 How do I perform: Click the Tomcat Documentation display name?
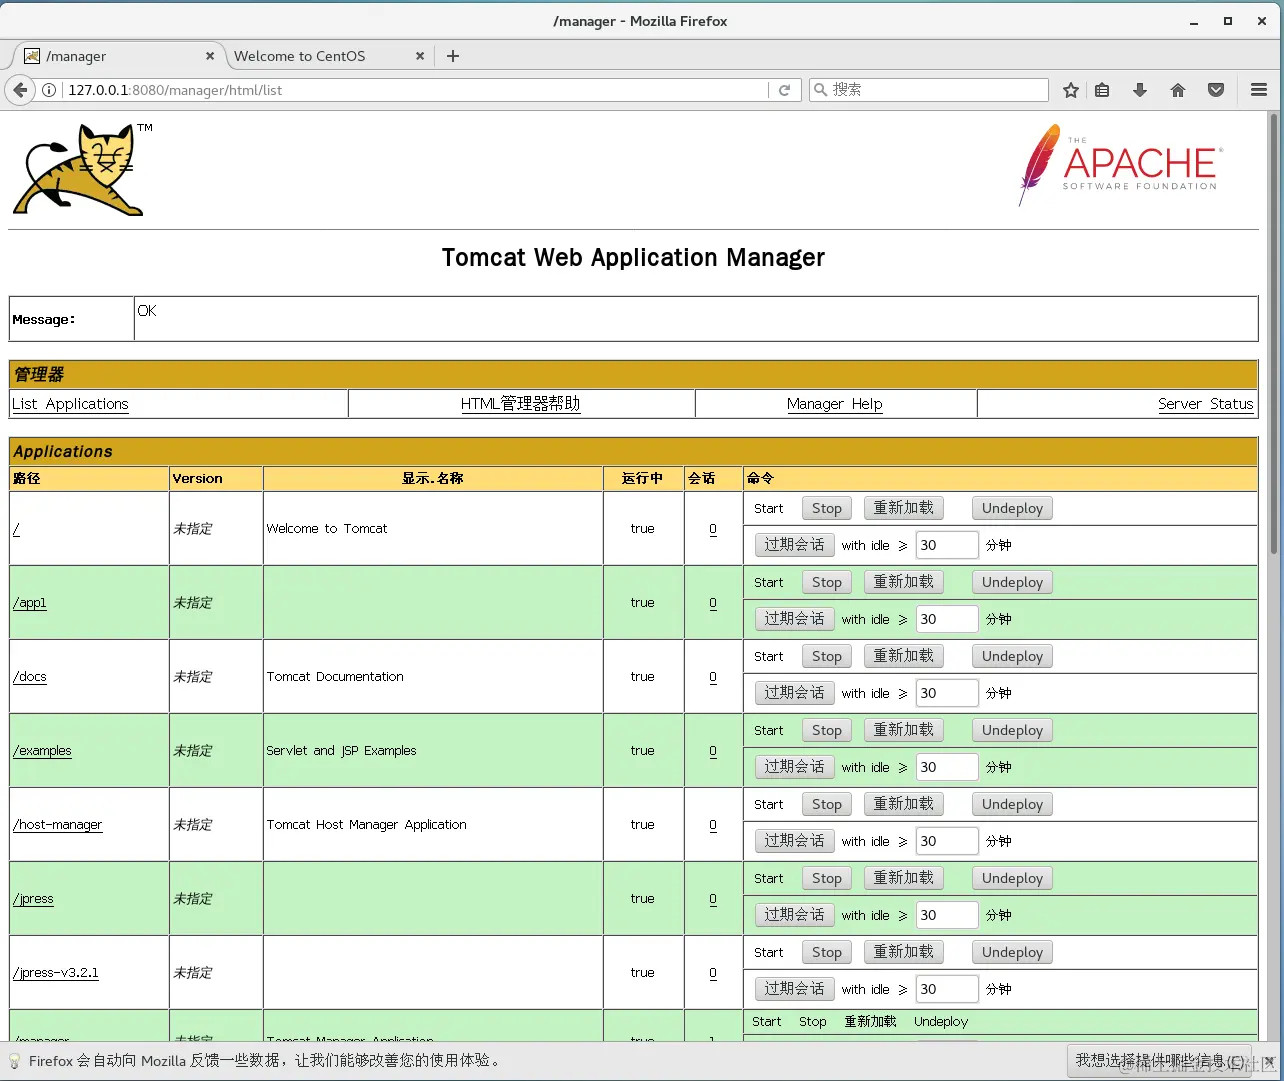(x=335, y=677)
